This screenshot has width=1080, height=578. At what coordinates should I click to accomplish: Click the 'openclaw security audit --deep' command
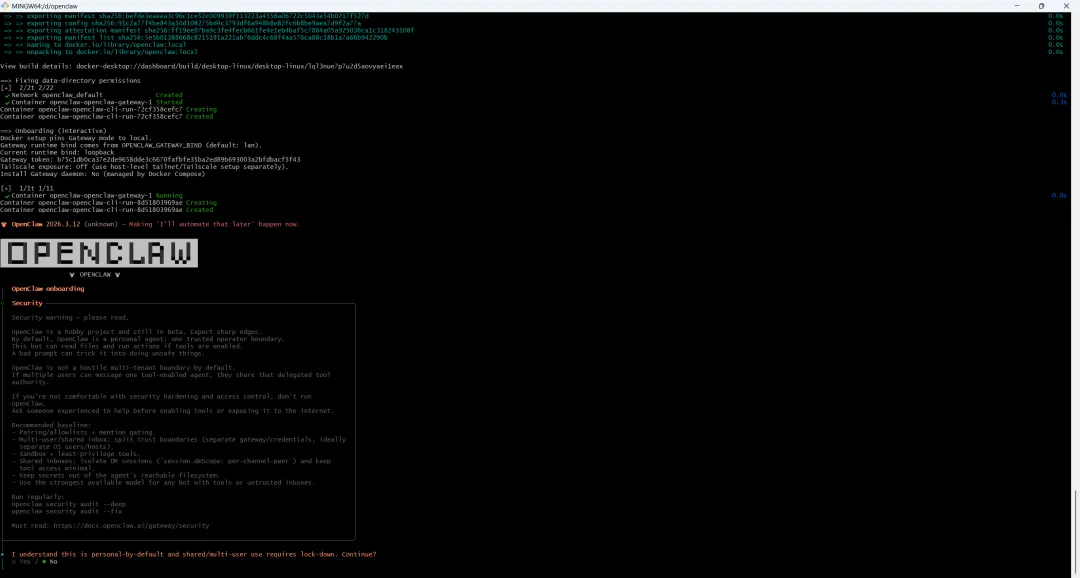[x=68, y=504]
